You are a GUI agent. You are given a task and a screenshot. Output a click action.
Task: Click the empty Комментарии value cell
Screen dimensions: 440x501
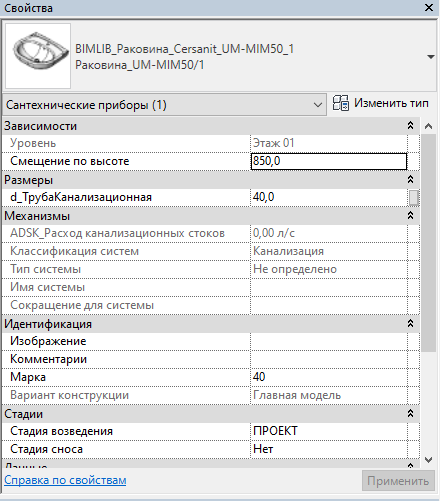click(329, 359)
